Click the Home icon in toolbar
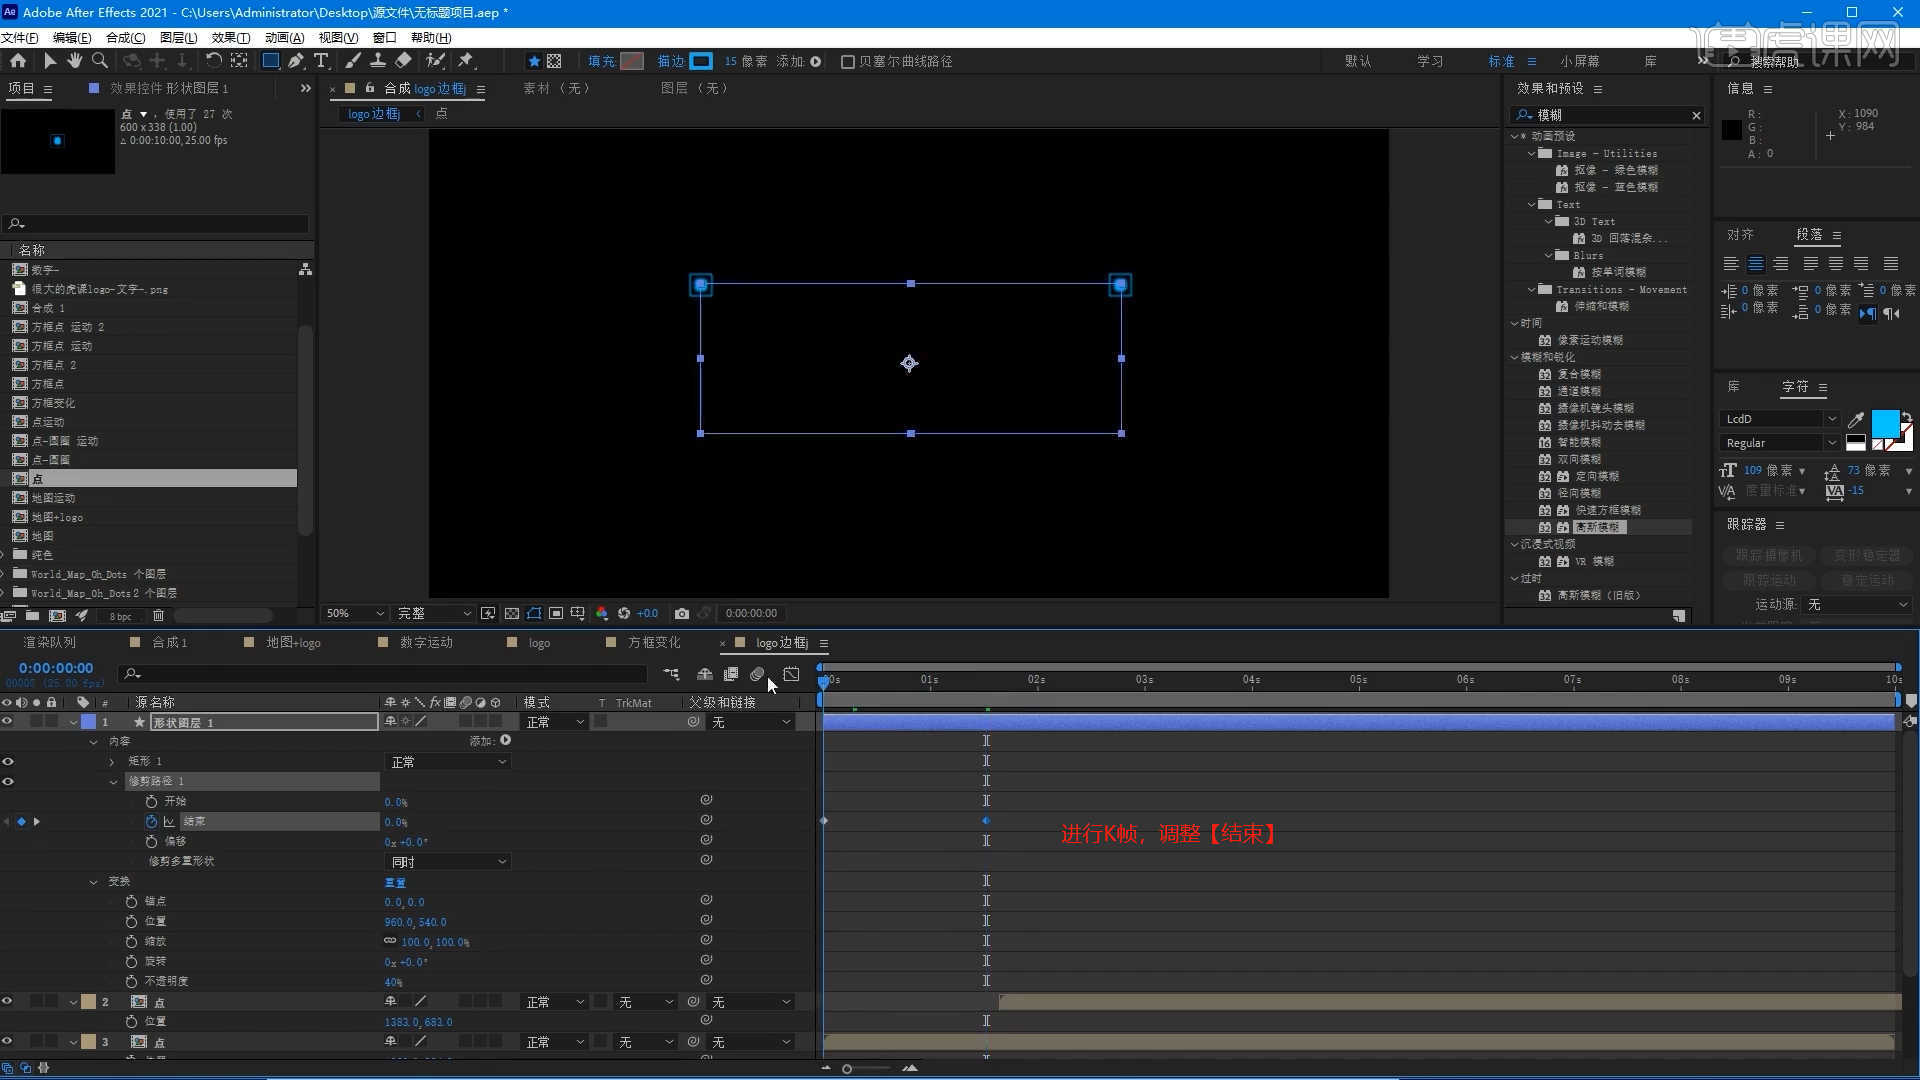The height and width of the screenshot is (1080, 1920). coord(18,61)
